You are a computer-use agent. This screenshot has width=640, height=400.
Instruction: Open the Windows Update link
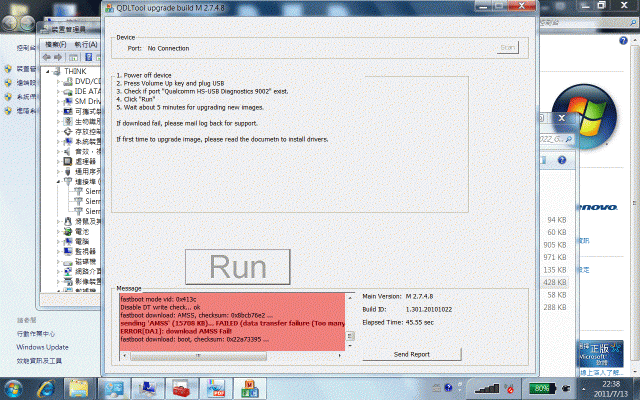click(42, 347)
